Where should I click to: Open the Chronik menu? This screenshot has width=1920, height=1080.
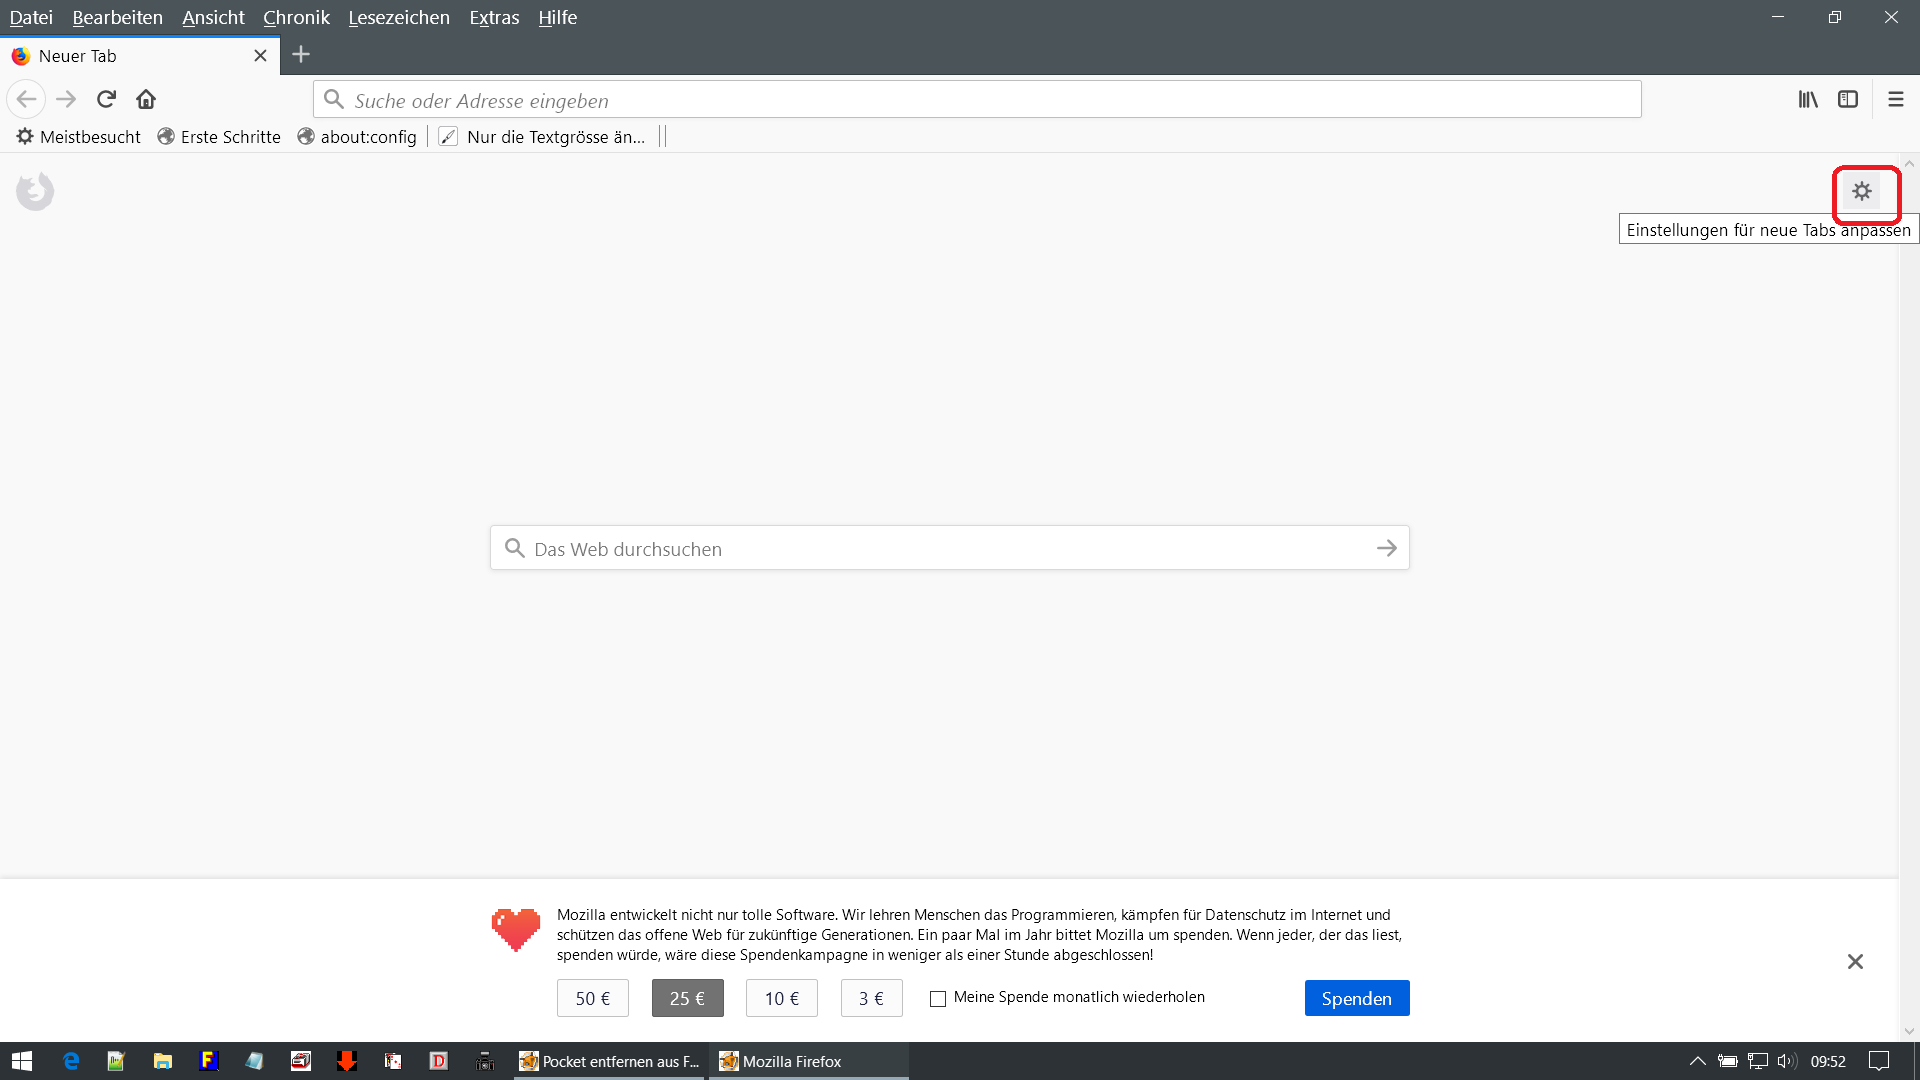click(296, 17)
